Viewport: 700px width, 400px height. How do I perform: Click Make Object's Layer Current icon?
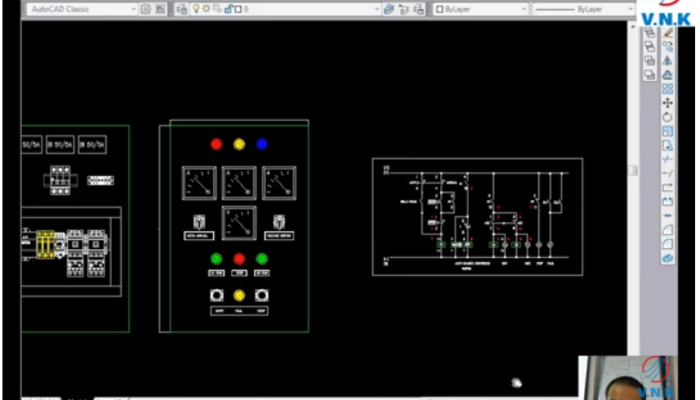[389, 9]
